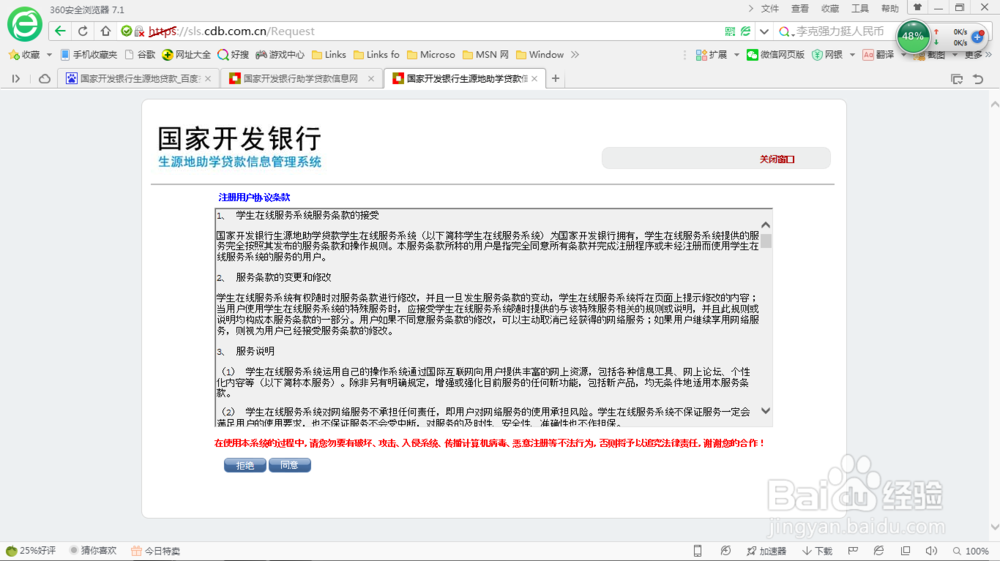Open 手机收藏夹 mobile bookmarks
This screenshot has height=561, width=1000.
pyautogui.click(x=88, y=55)
